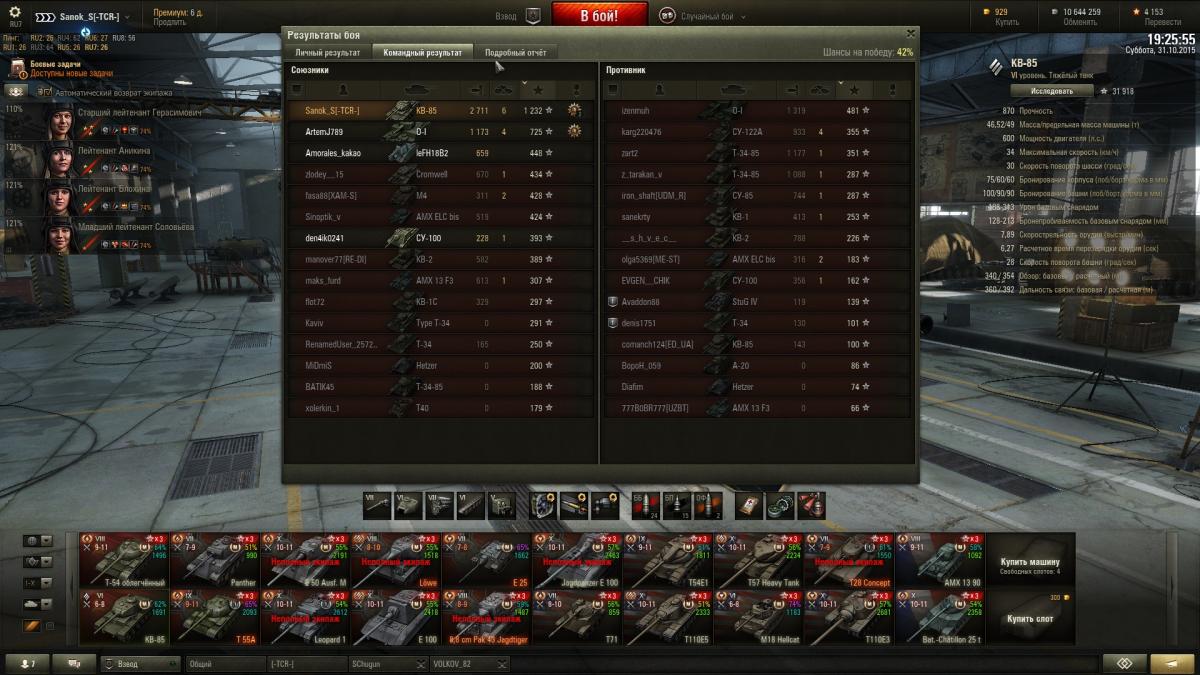This screenshot has height=675, width=1200.
Task: Switch to the «Личный результат» tab
Action: 328,52
